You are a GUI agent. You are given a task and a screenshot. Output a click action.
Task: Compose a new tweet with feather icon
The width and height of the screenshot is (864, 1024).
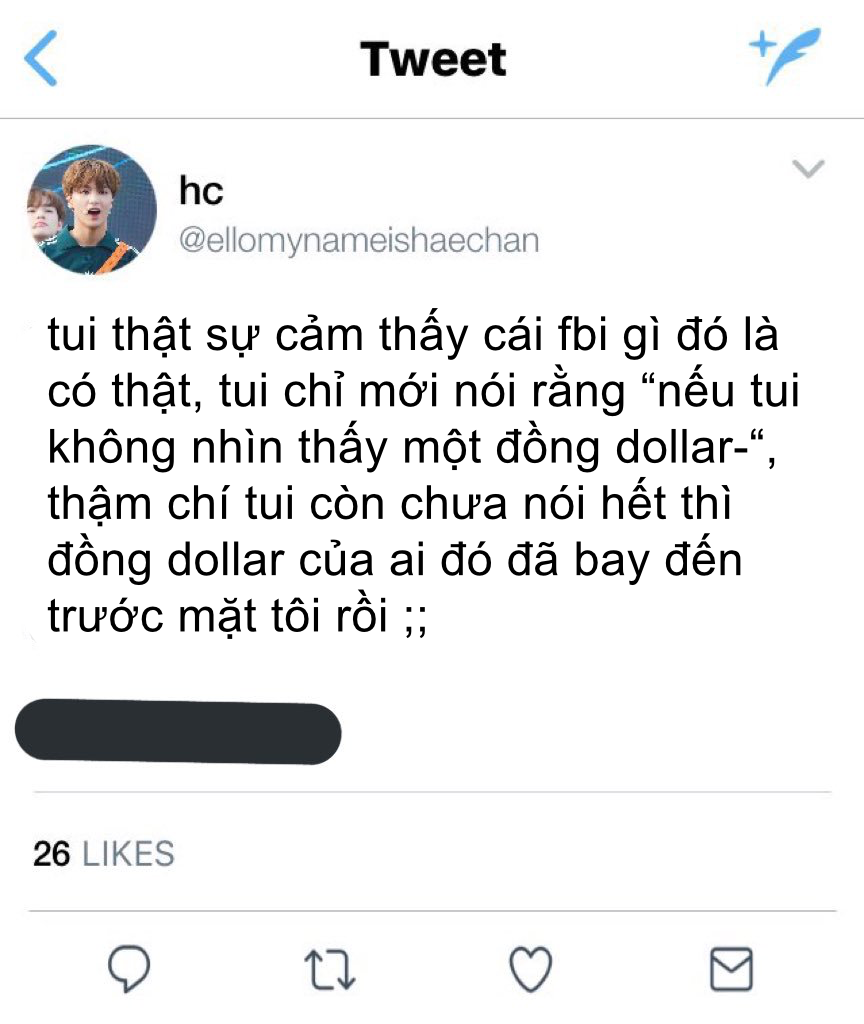tap(784, 56)
